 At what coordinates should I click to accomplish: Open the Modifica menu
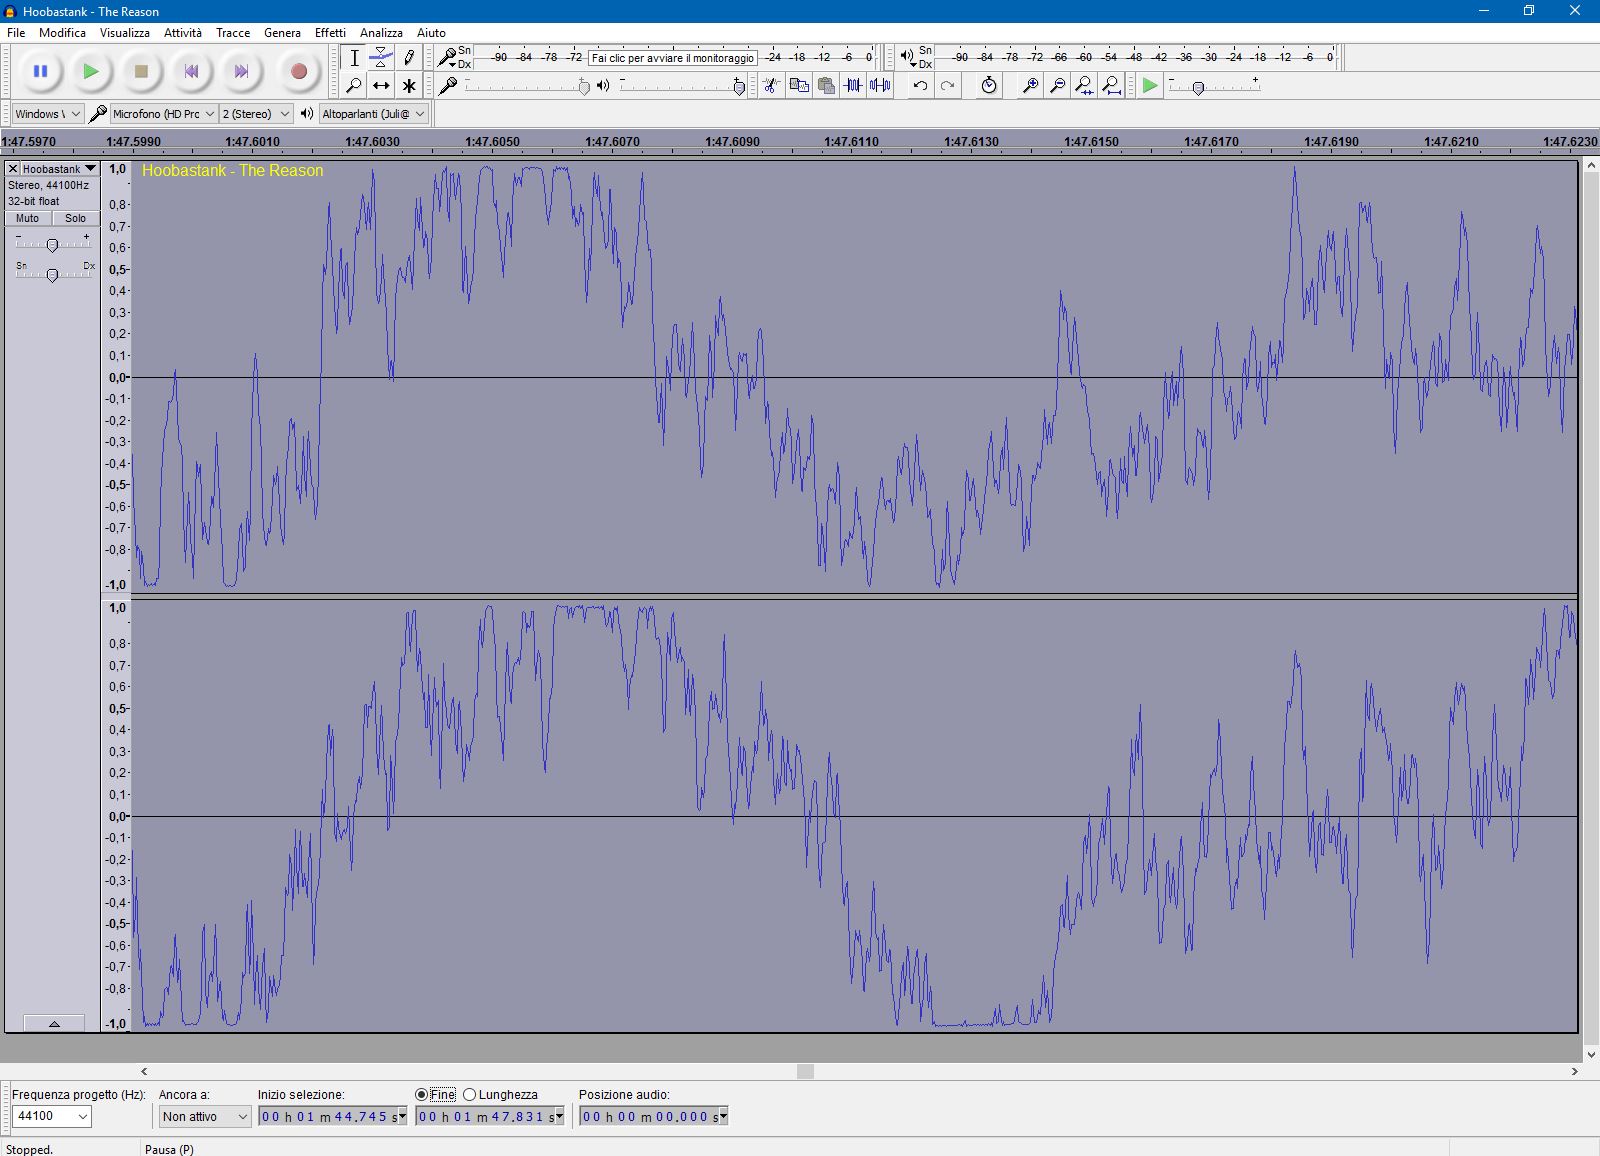pyautogui.click(x=62, y=33)
